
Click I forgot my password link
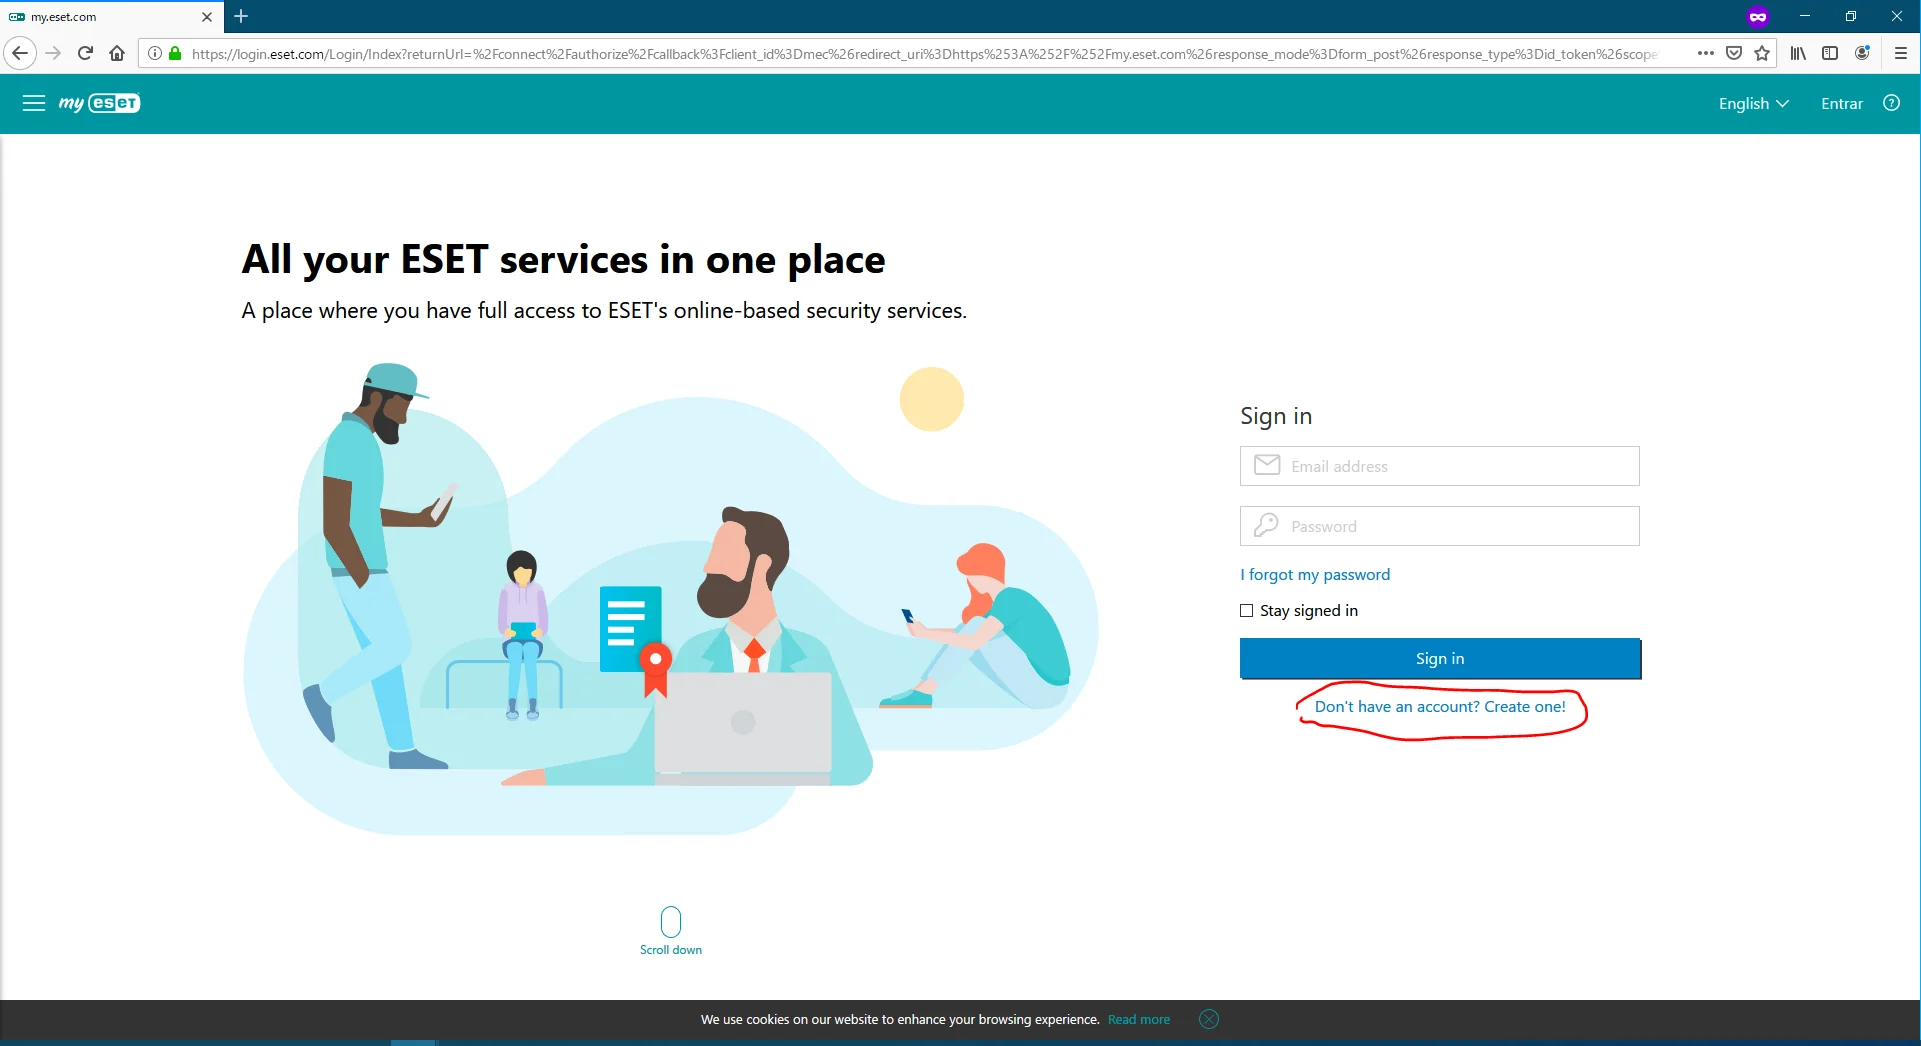(x=1315, y=574)
